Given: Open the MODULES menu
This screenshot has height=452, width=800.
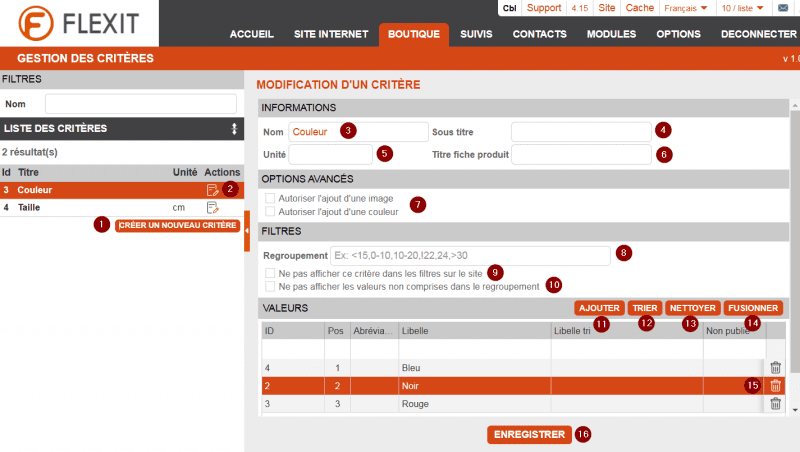Looking at the screenshot, I should 611,34.
